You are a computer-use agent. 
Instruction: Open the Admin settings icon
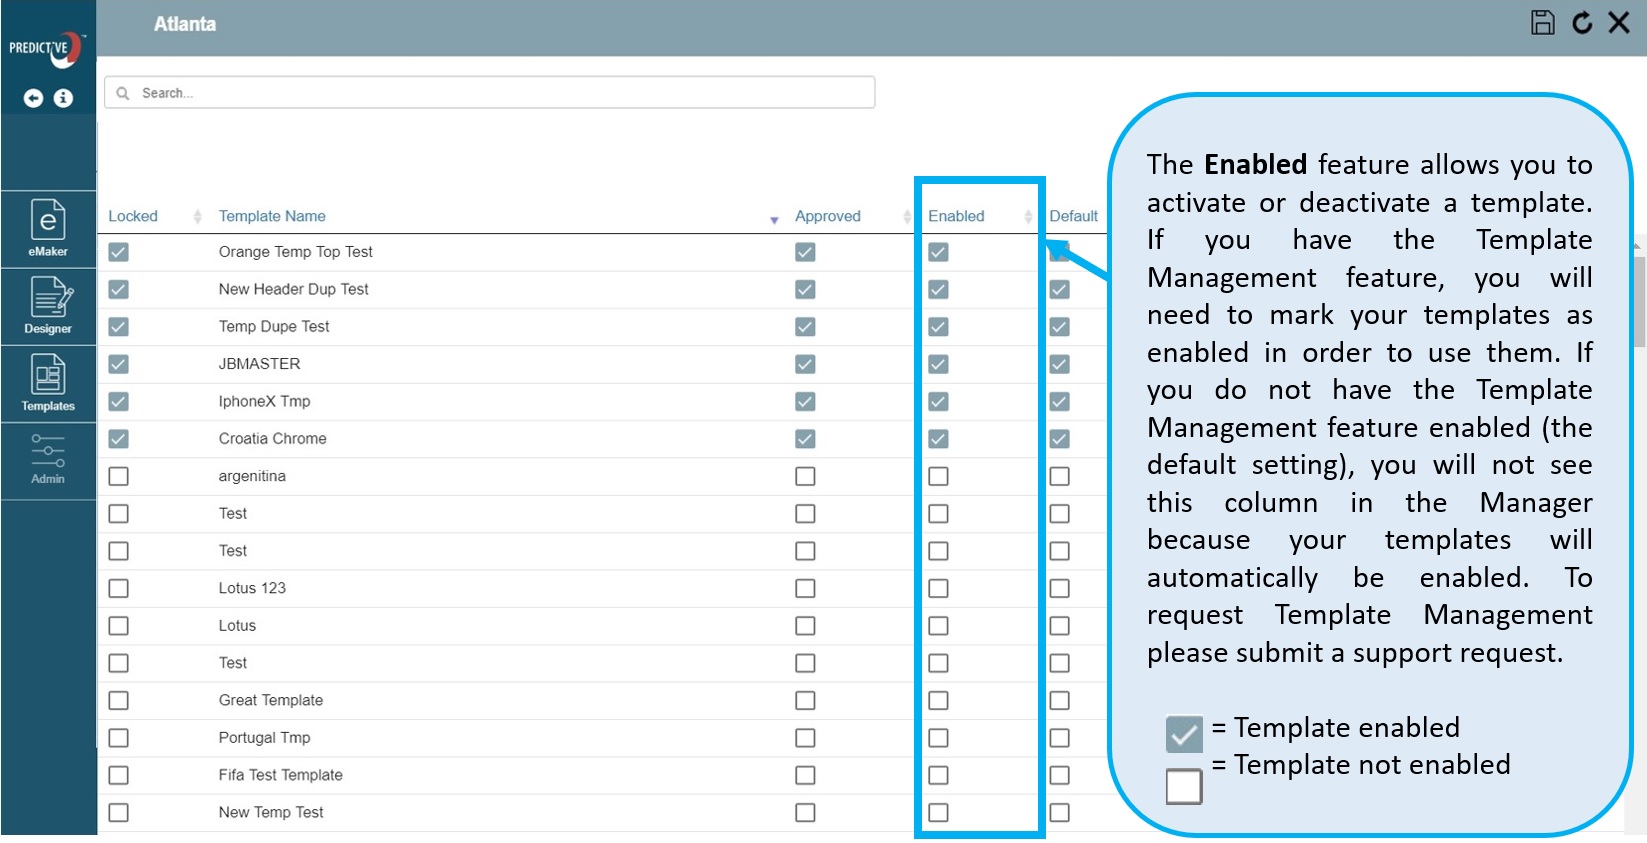pyautogui.click(x=48, y=459)
